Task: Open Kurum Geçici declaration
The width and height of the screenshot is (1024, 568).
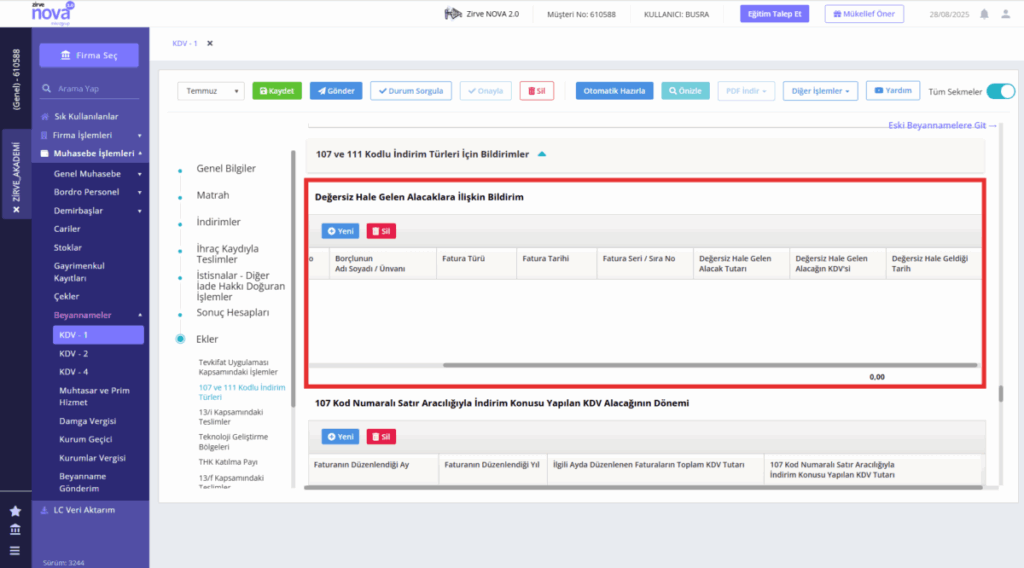Action: click(x=86, y=439)
